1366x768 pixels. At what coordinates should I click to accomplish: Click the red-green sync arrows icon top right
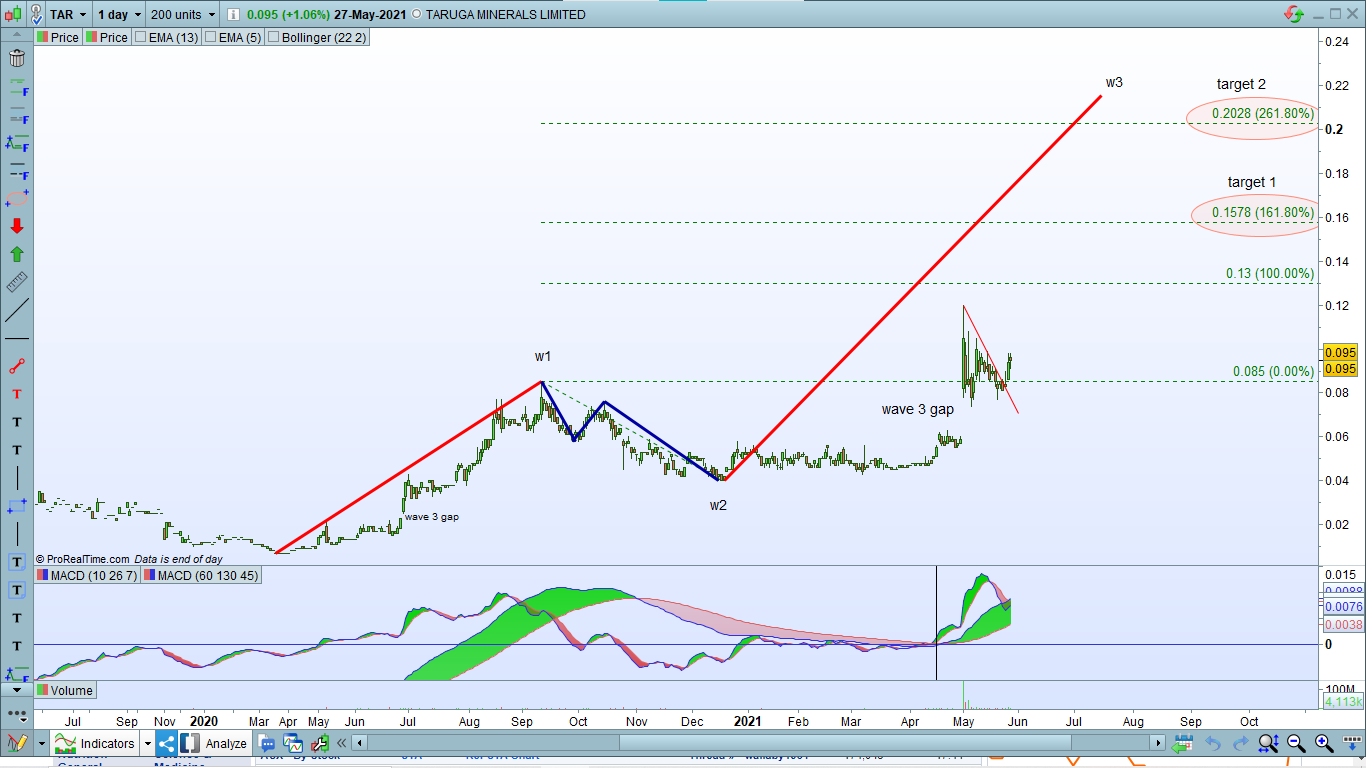tap(1294, 15)
